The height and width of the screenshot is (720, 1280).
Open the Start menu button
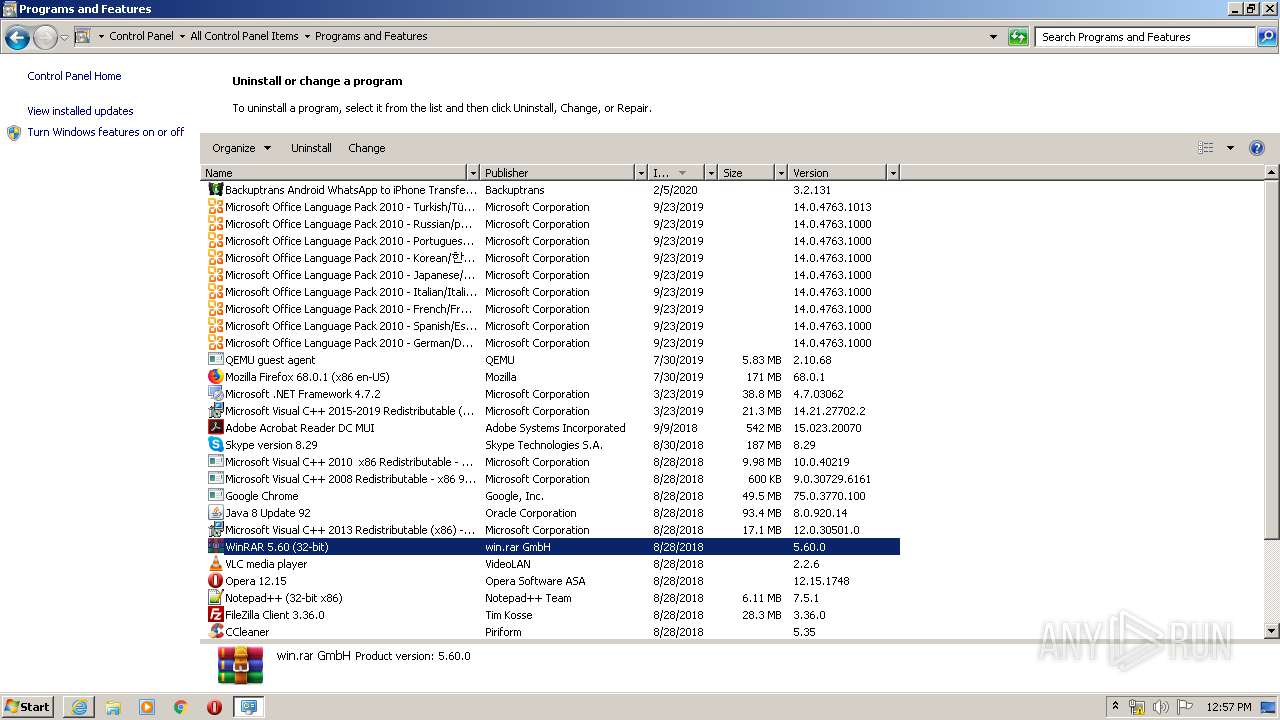pos(28,707)
